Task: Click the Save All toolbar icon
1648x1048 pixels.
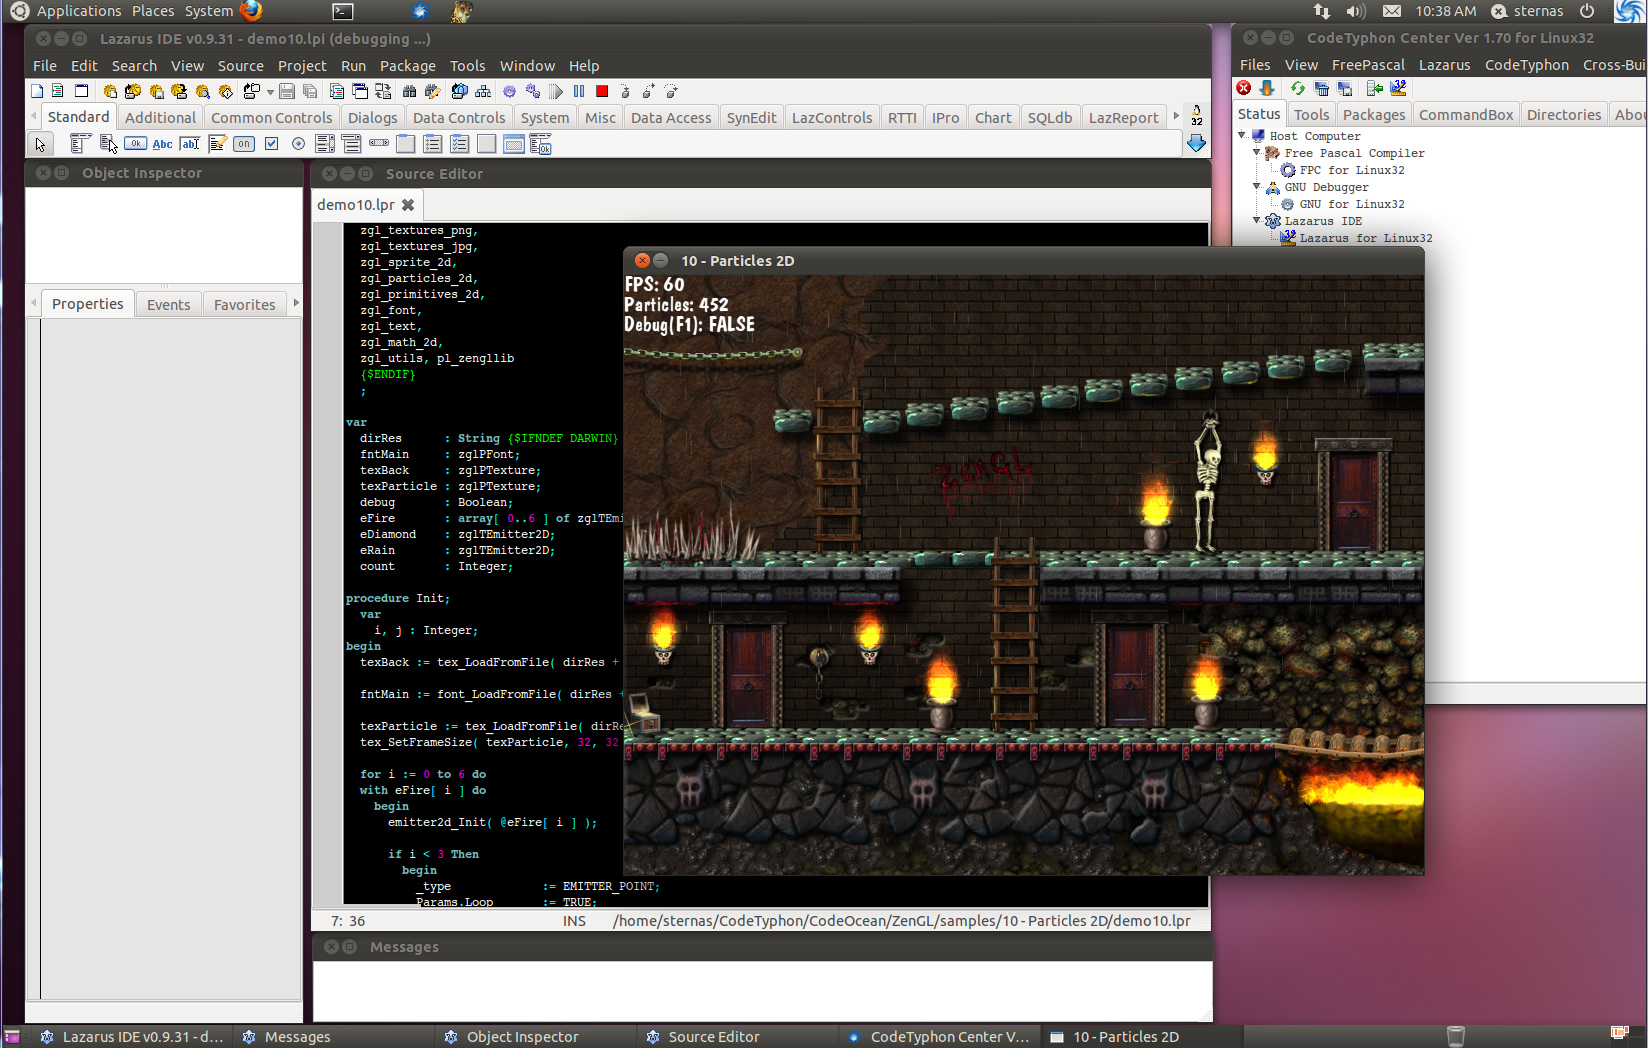Action: 310,91
